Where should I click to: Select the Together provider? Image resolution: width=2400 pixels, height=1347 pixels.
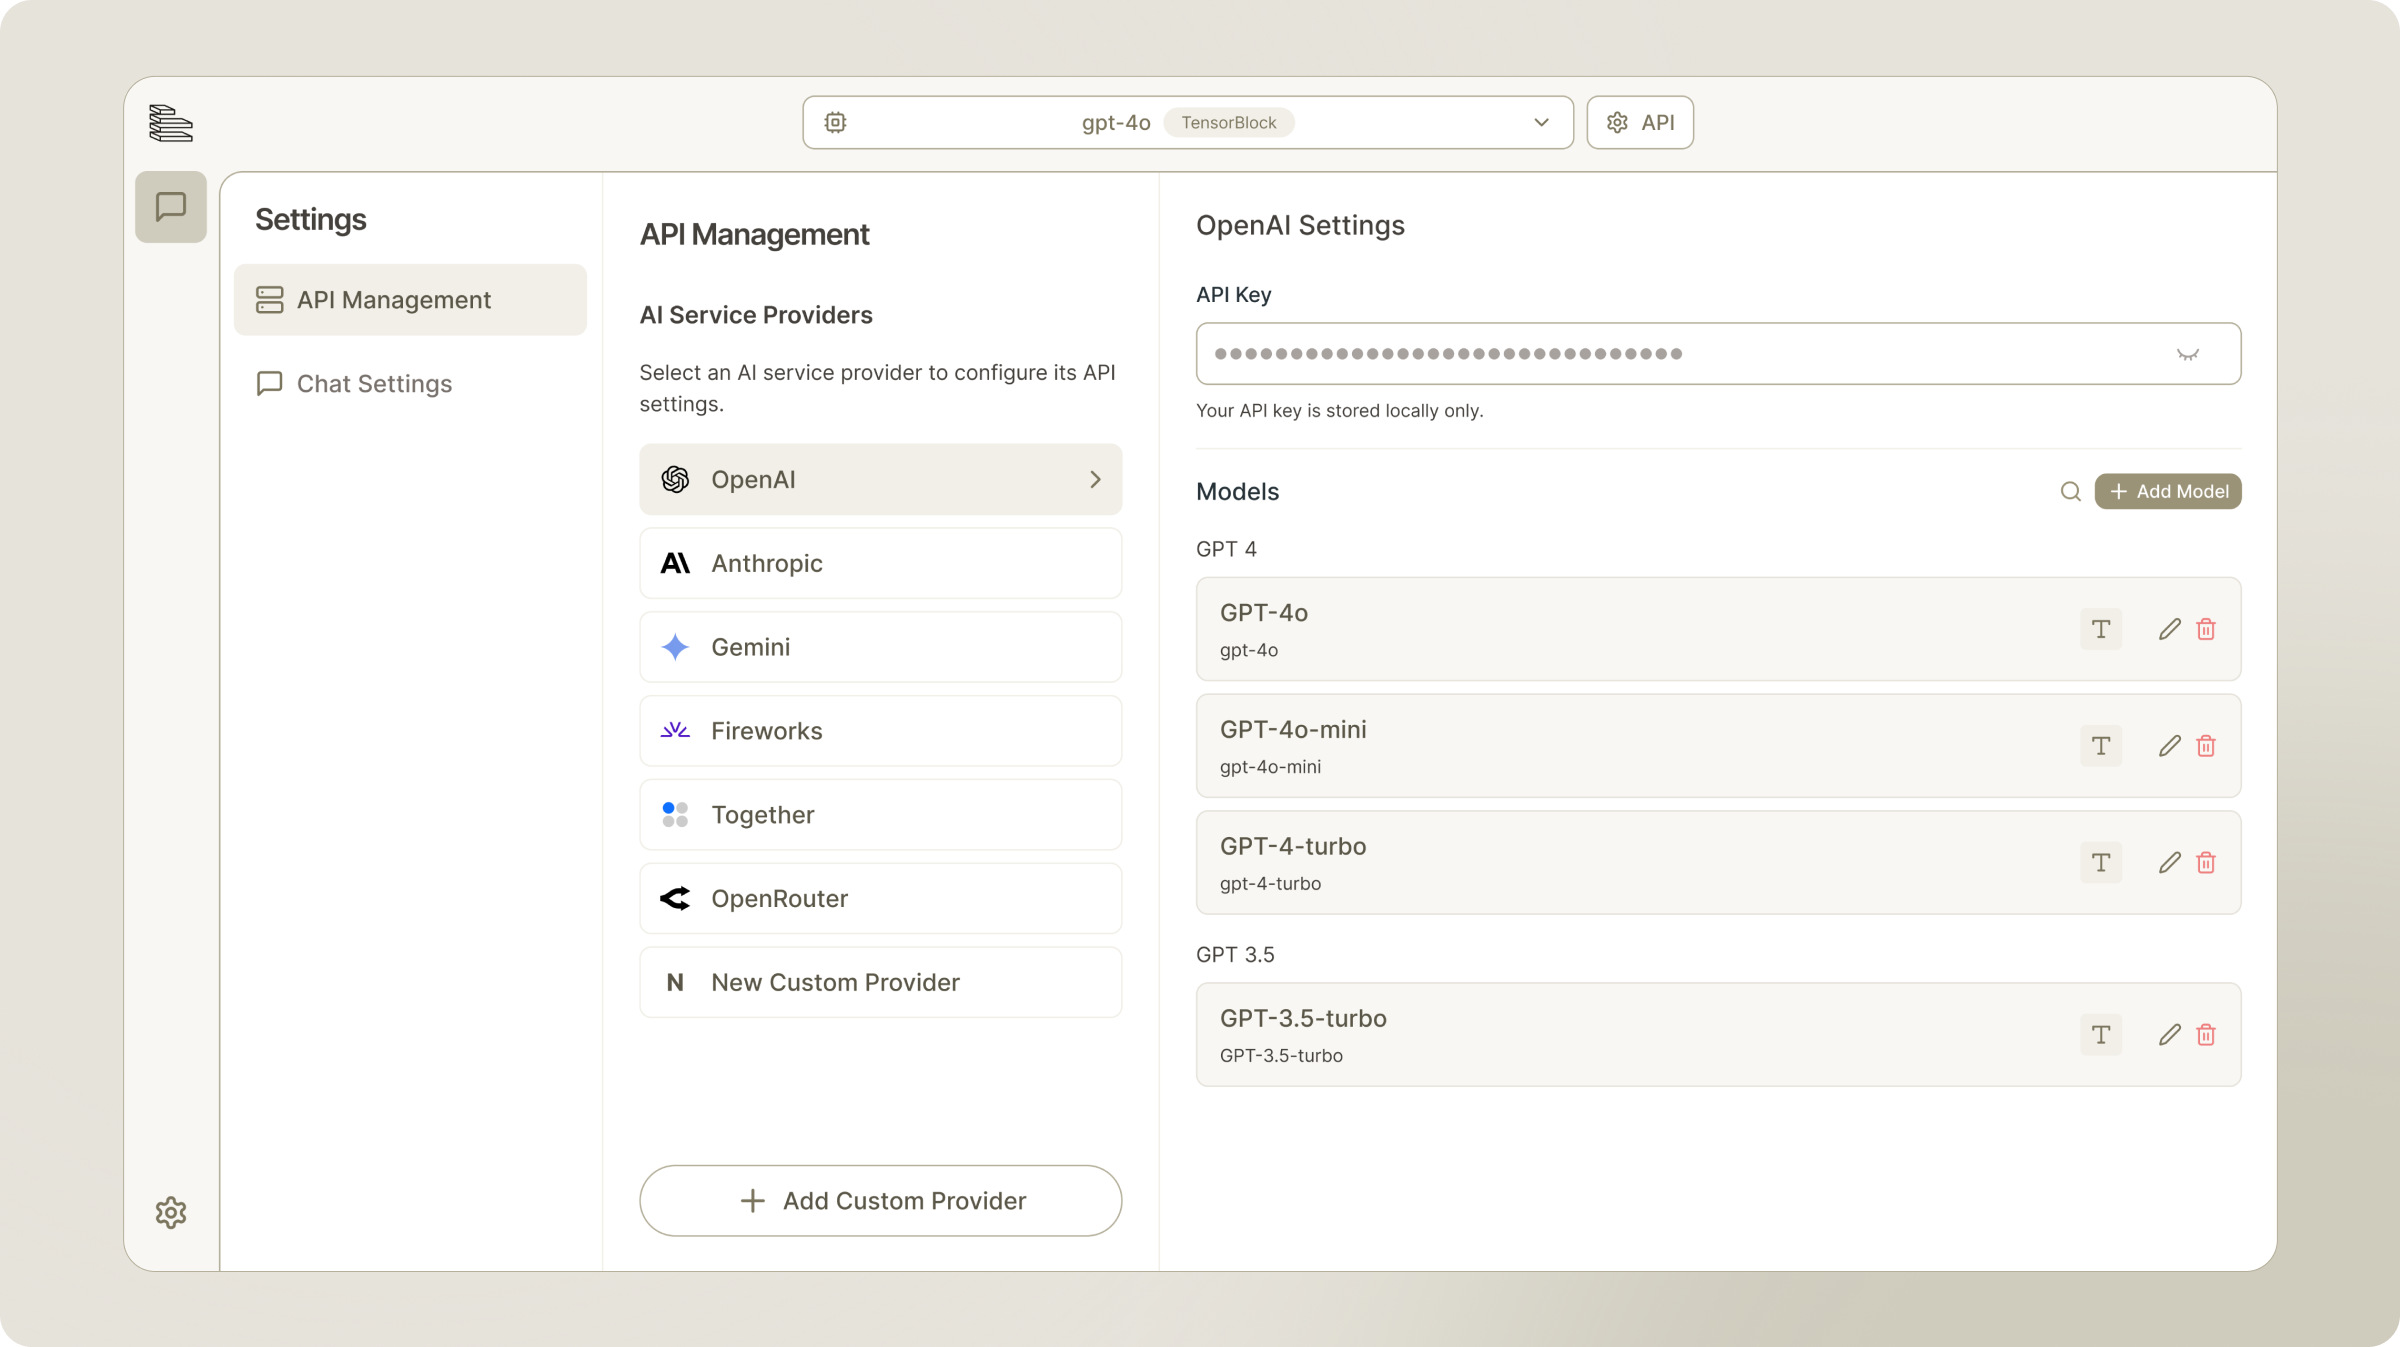(x=880, y=815)
